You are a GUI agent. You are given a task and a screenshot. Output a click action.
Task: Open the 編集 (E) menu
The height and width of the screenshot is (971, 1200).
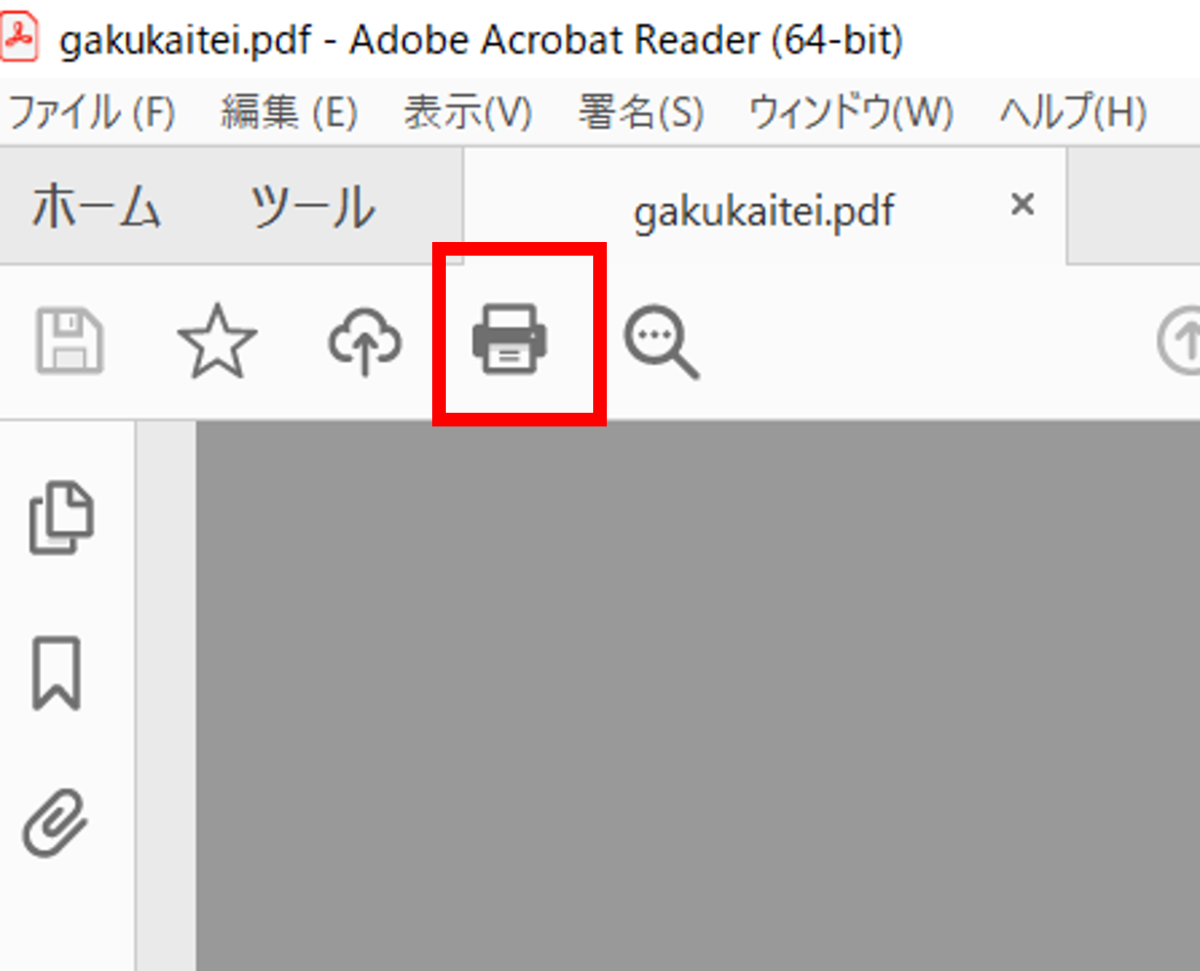coord(289,113)
